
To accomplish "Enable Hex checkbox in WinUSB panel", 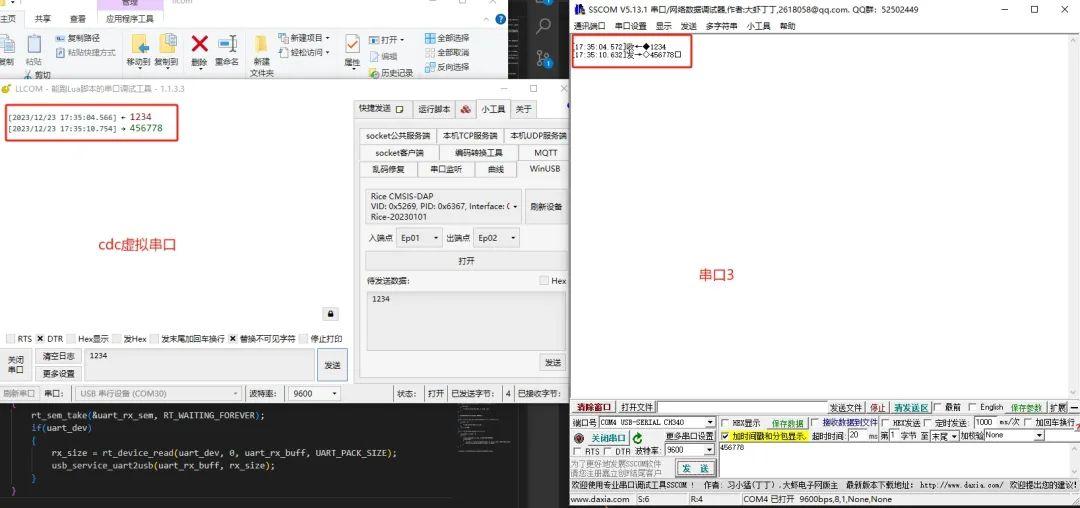I will (544, 281).
